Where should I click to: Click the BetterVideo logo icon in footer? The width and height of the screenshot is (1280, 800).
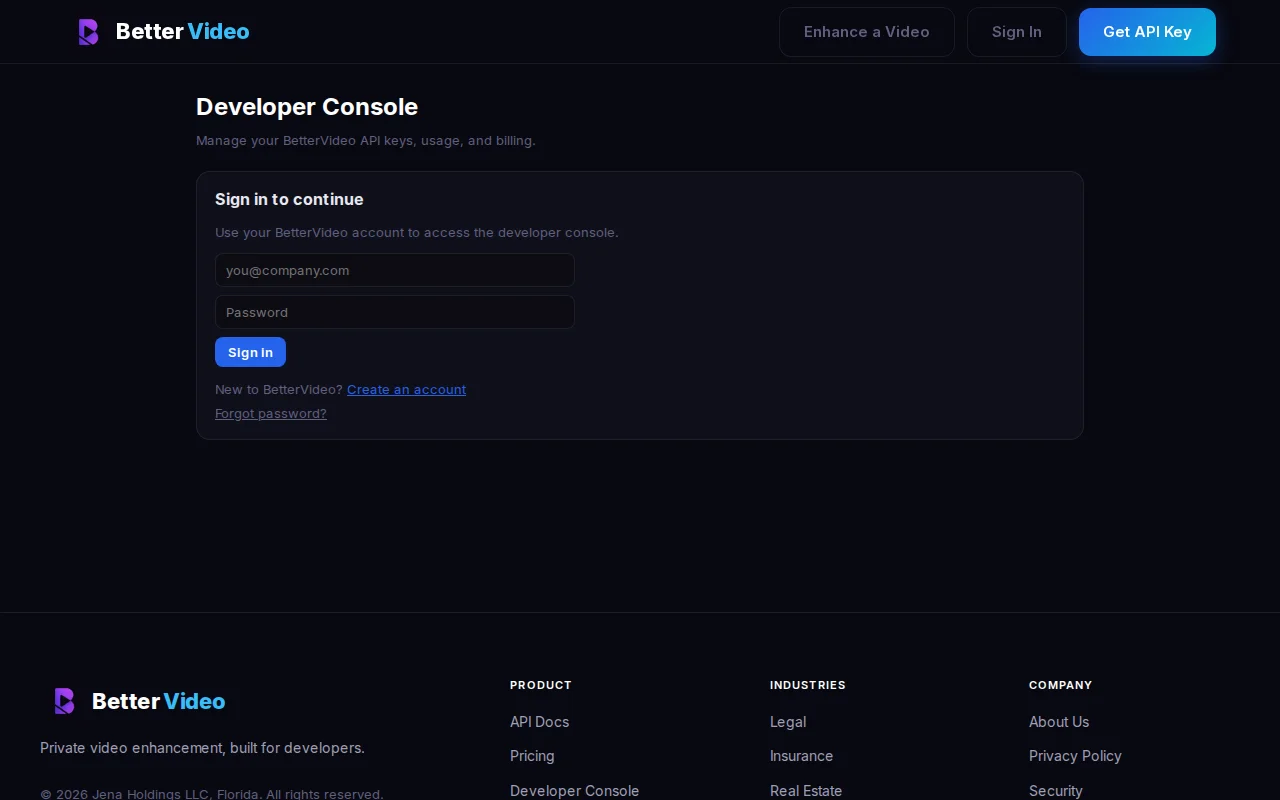coord(64,701)
